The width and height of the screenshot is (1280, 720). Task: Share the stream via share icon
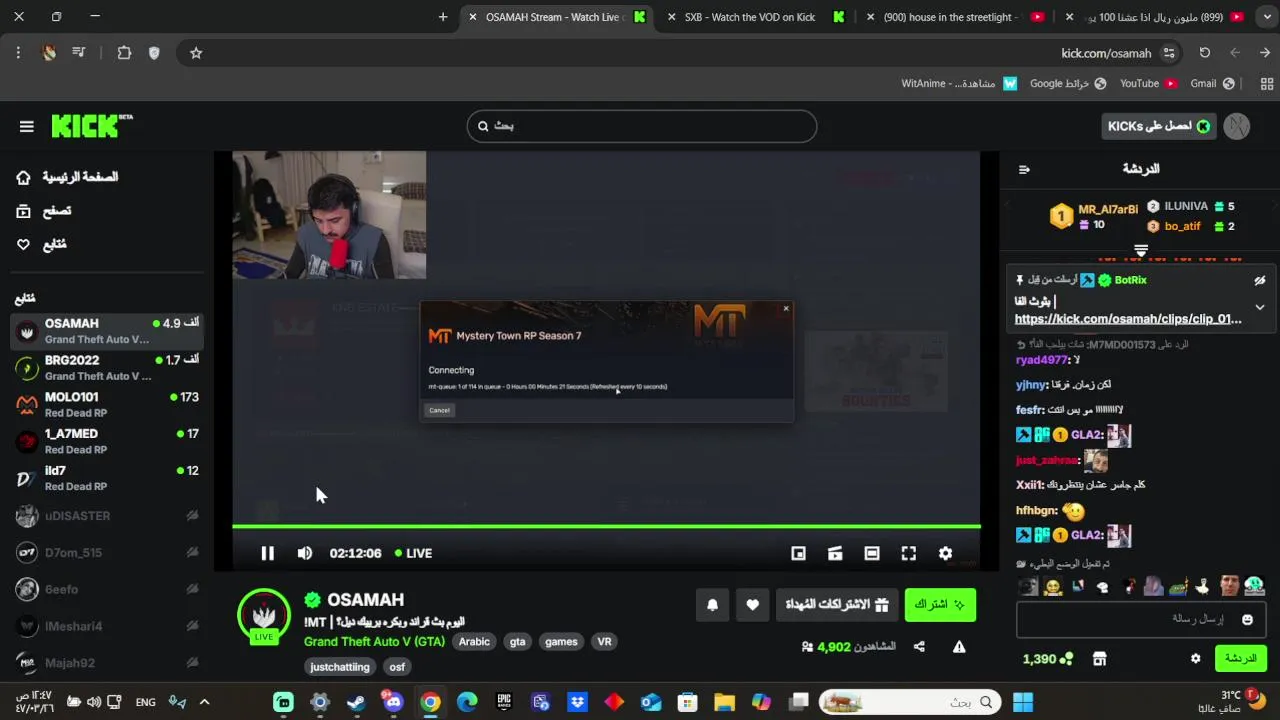point(919,647)
